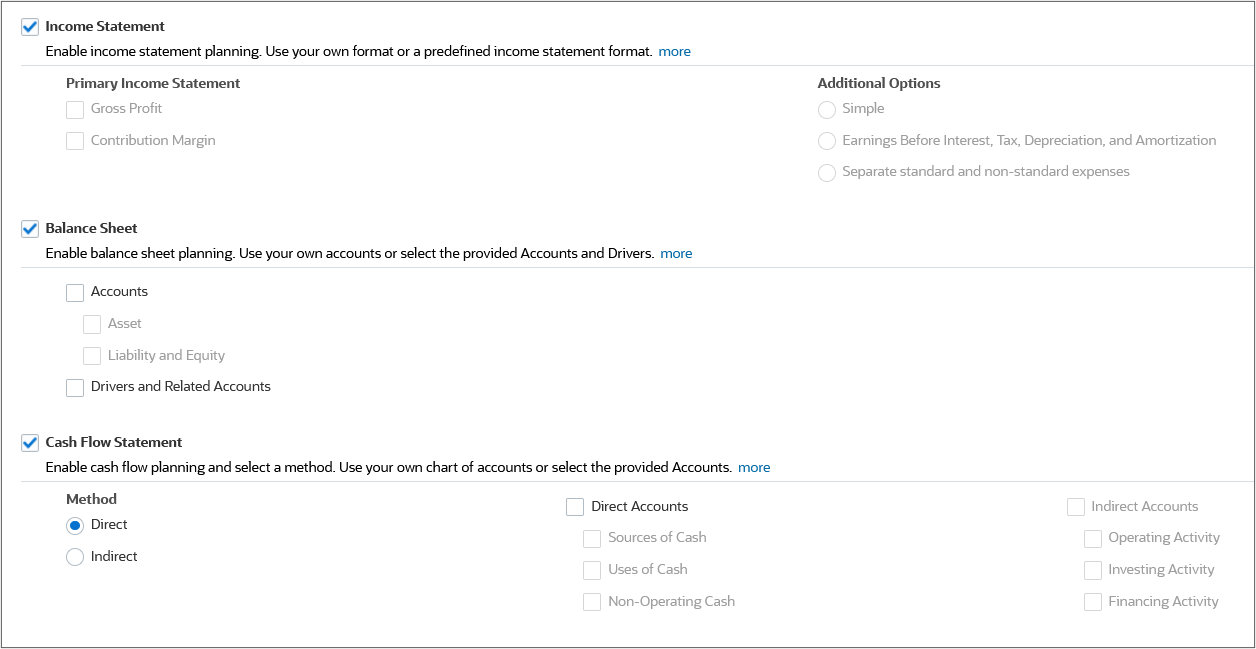Enable the Indirect Accounts checkbox
The width and height of the screenshot is (1256, 649).
click(x=1076, y=507)
